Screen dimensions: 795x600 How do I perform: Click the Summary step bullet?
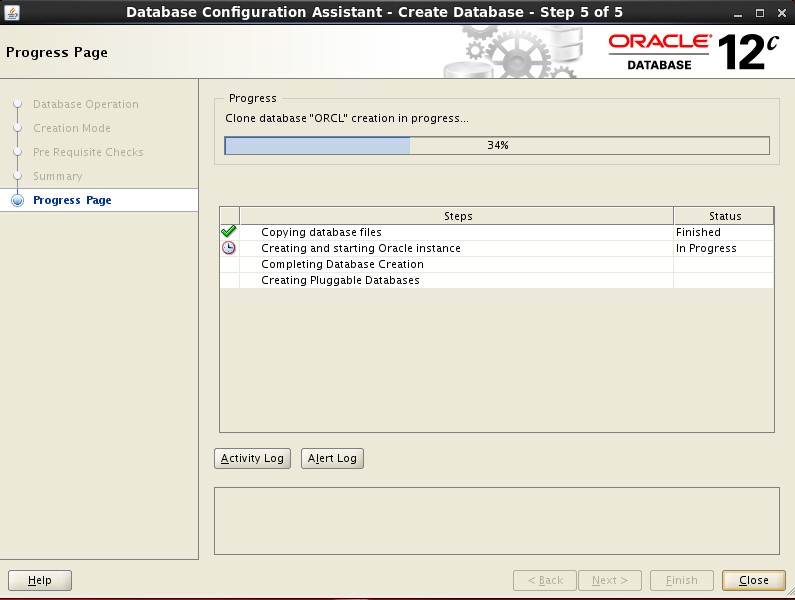coord(18,176)
